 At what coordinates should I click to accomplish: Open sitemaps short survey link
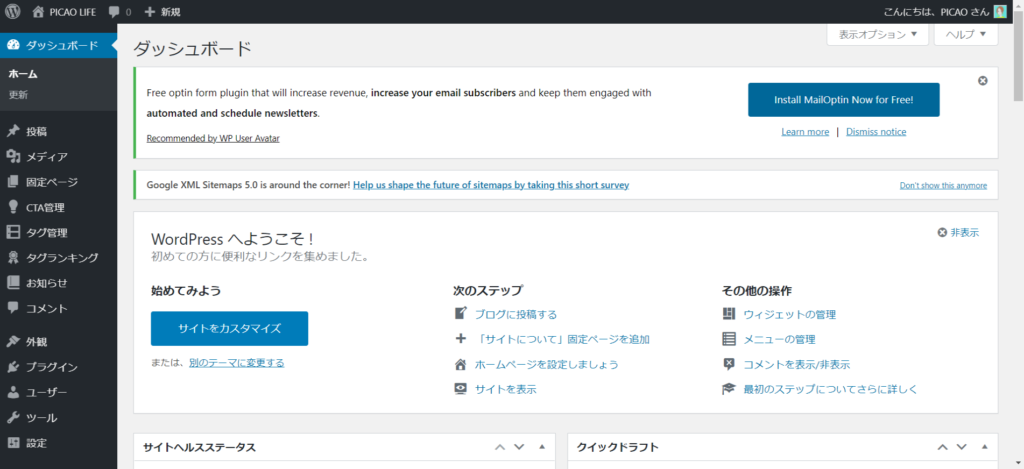(x=491, y=186)
